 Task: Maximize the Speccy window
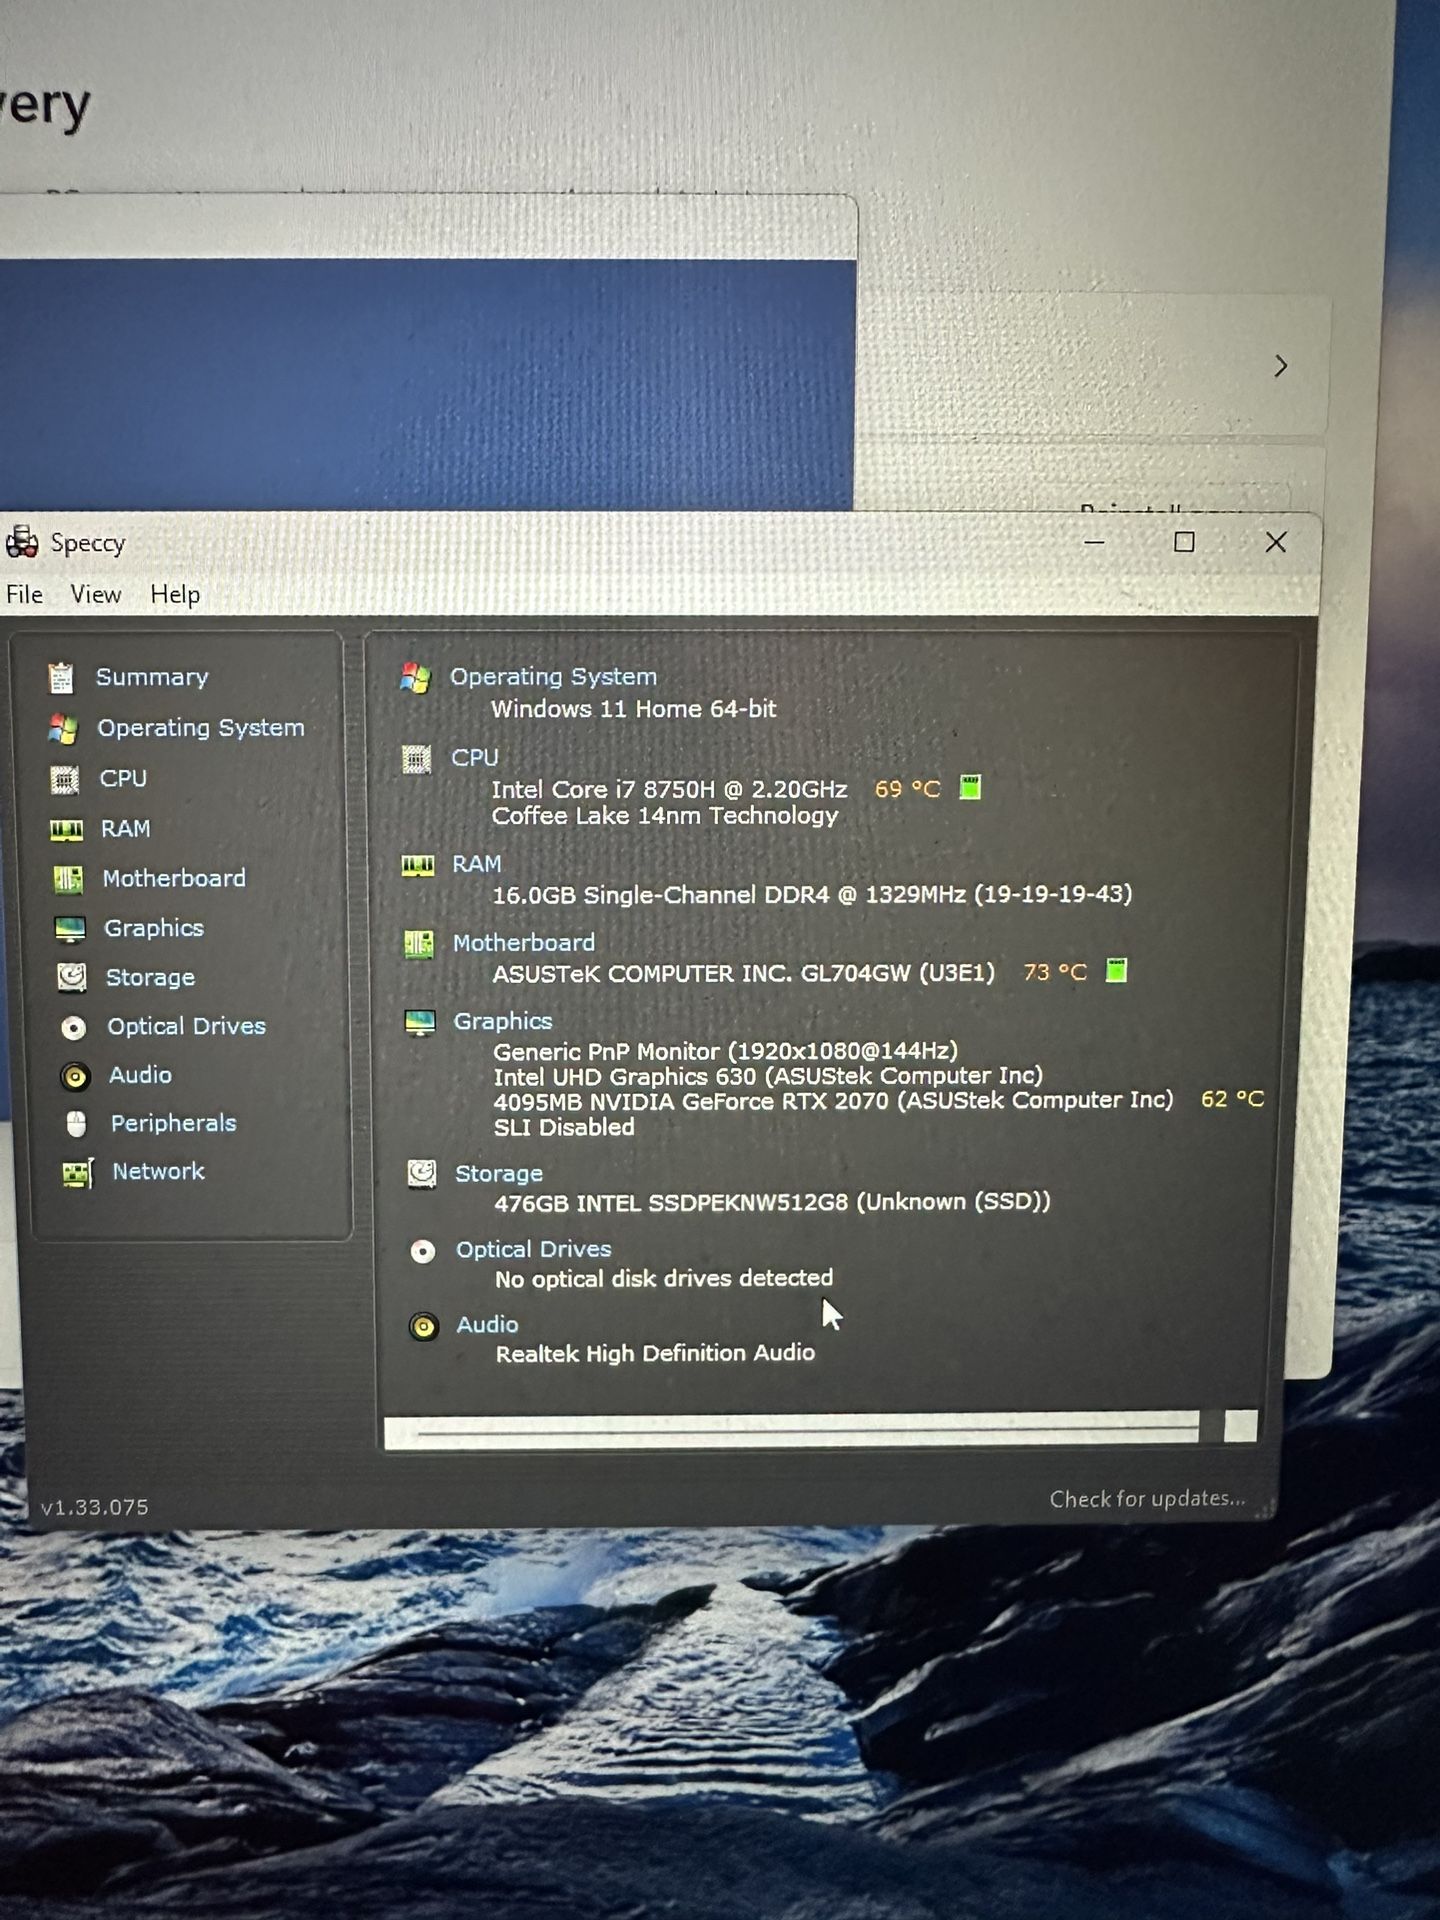(1184, 542)
